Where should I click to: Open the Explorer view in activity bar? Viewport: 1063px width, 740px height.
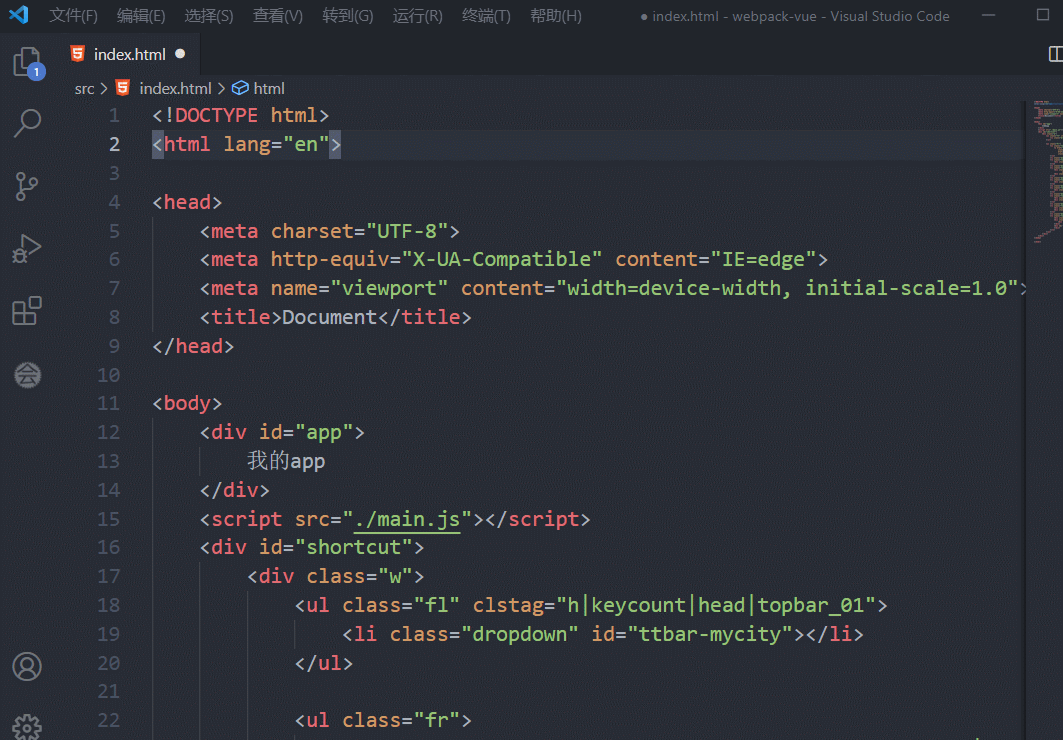pos(27,63)
